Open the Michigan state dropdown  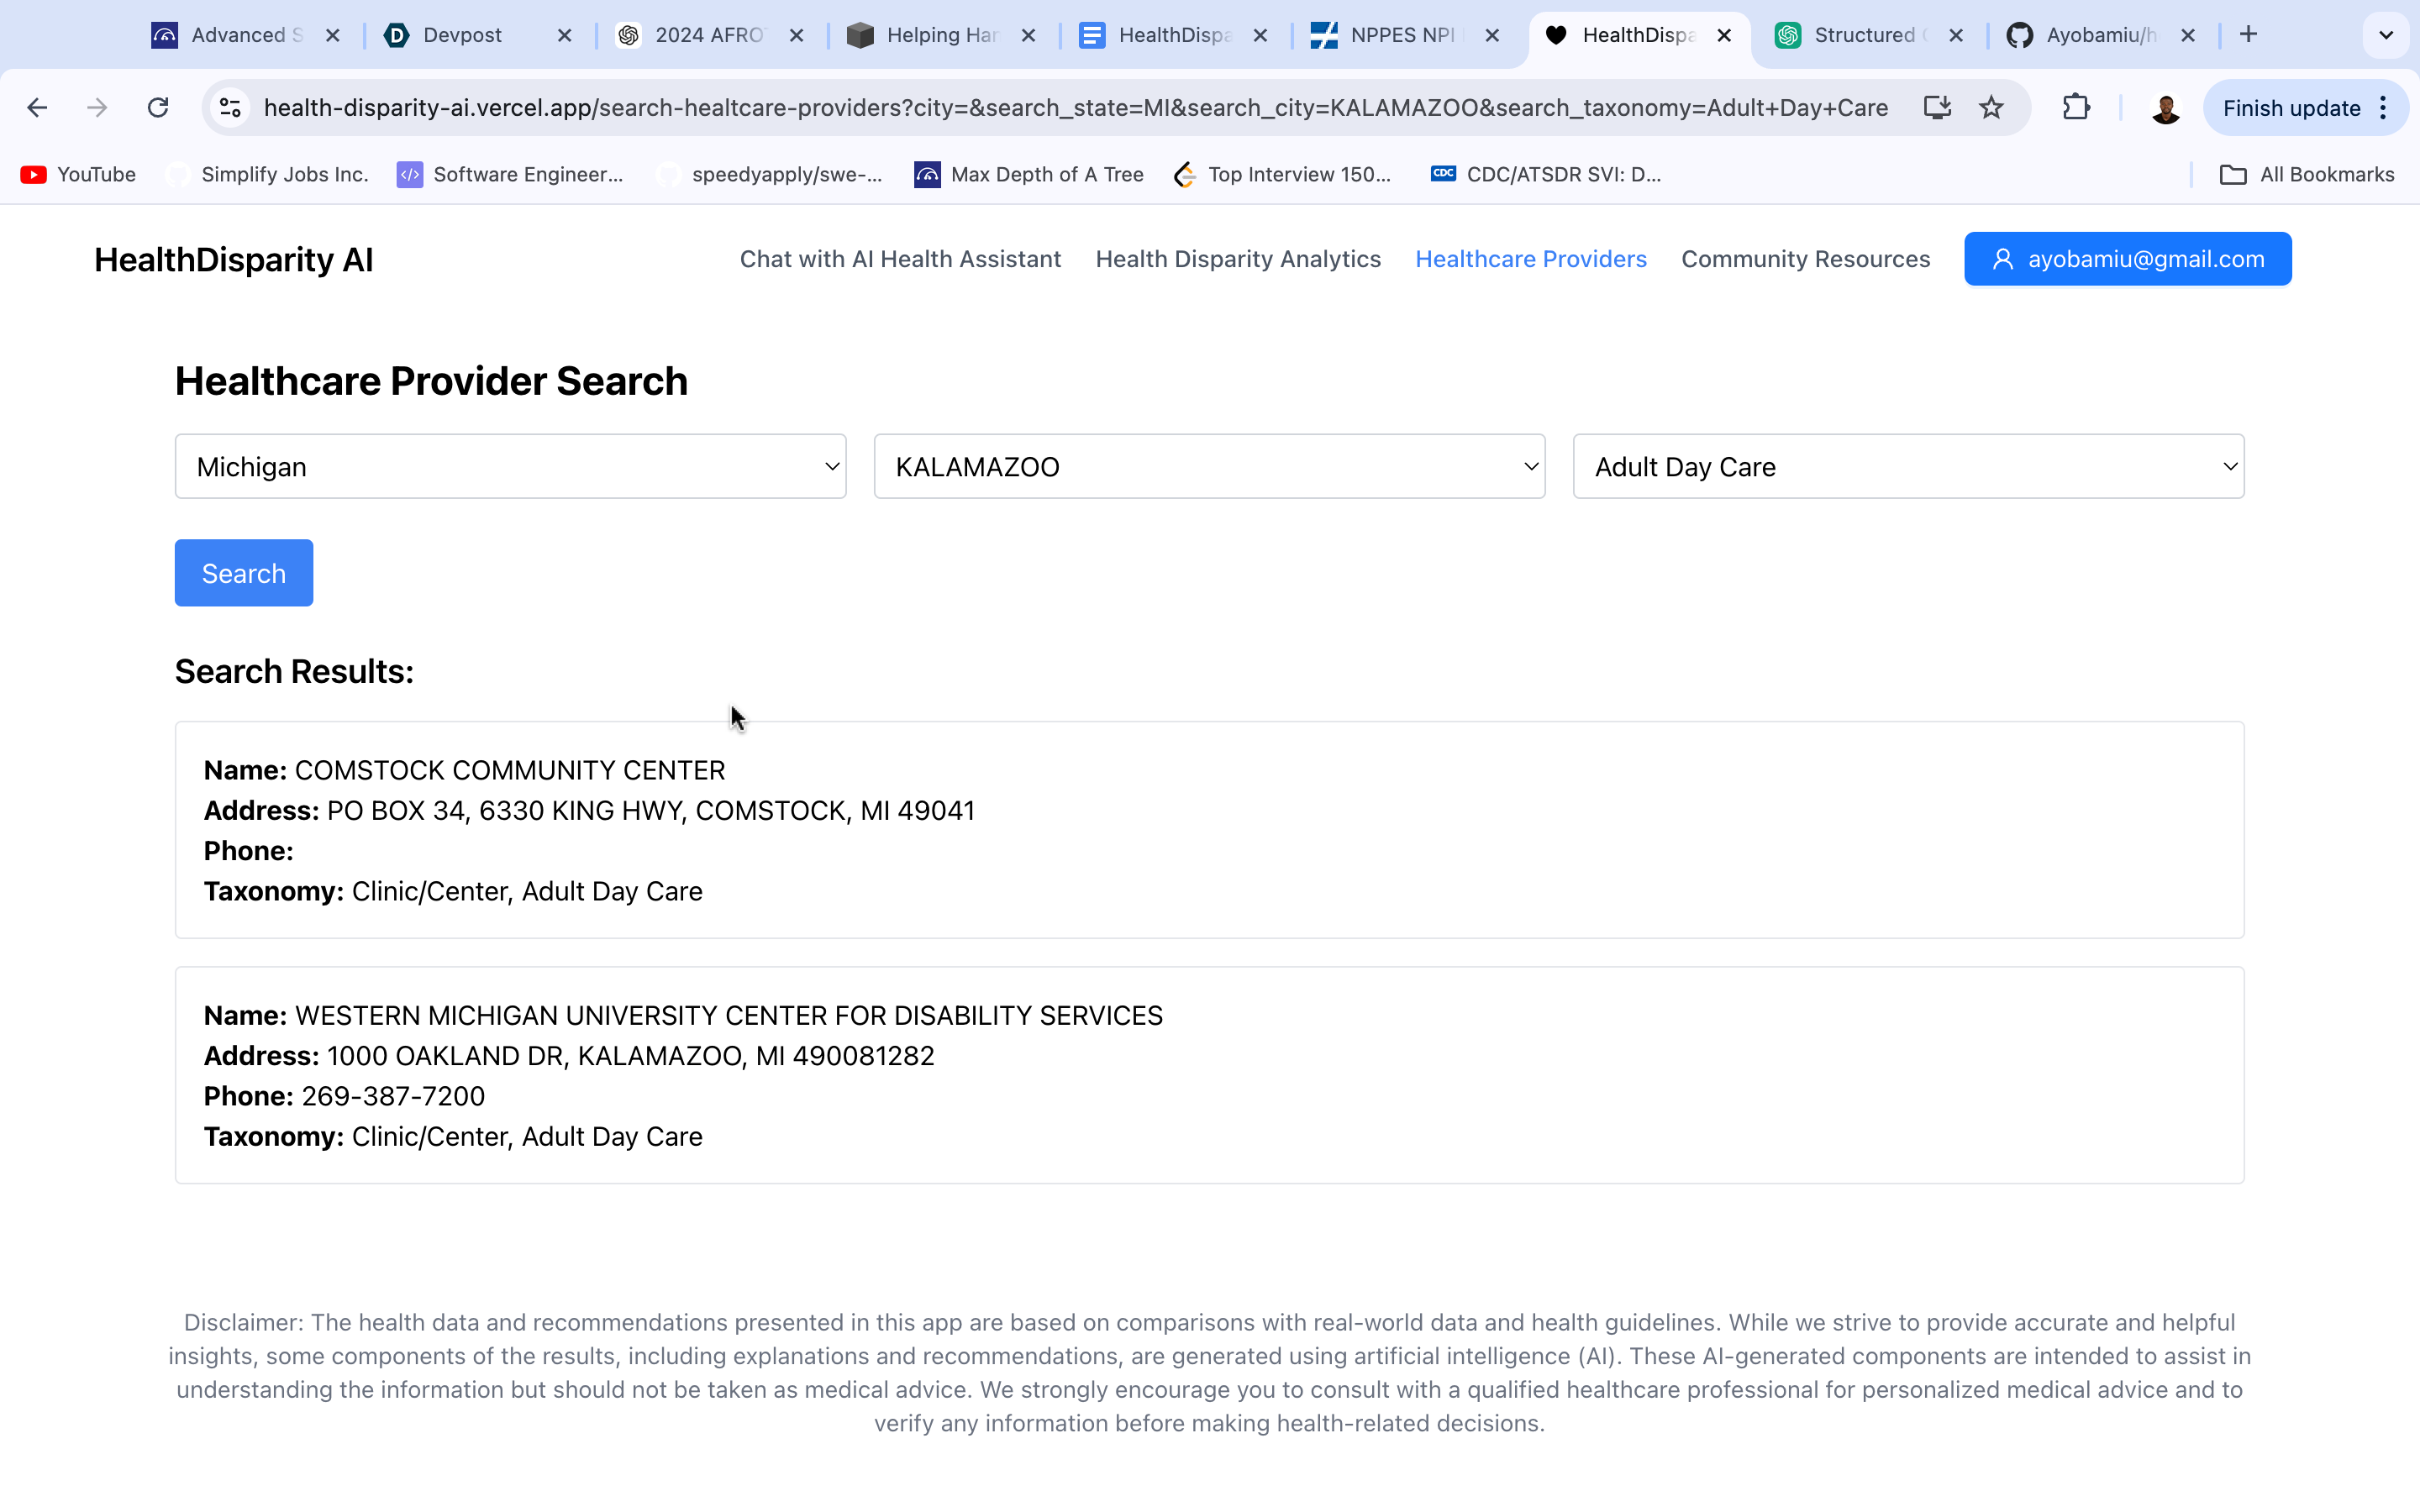coord(510,467)
